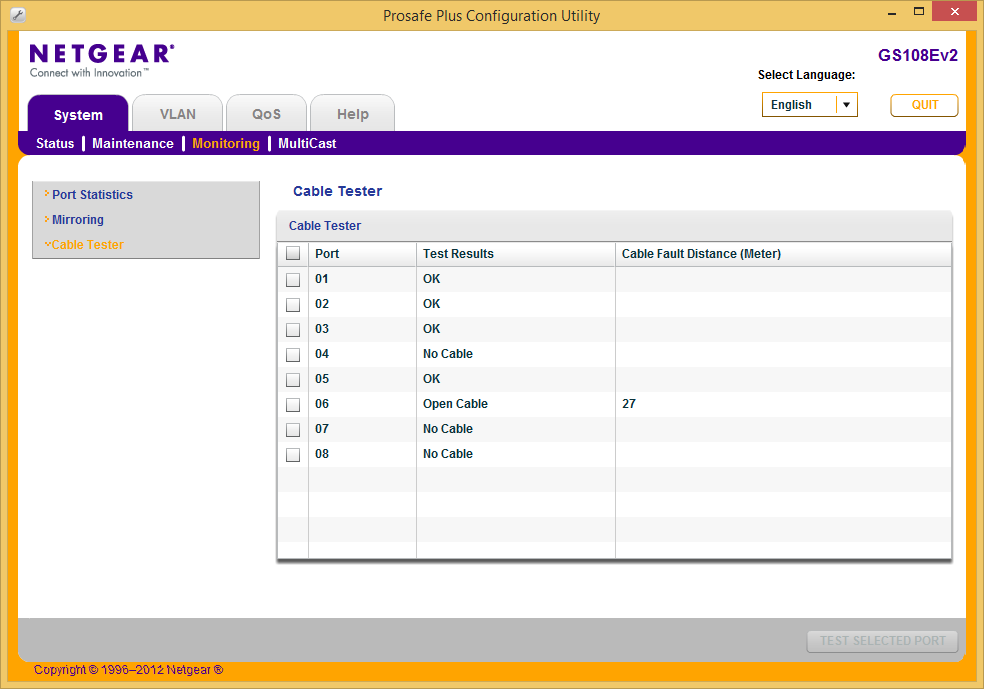The image size is (984, 689).
Task: Check the box for port 05
Action: pos(293,380)
